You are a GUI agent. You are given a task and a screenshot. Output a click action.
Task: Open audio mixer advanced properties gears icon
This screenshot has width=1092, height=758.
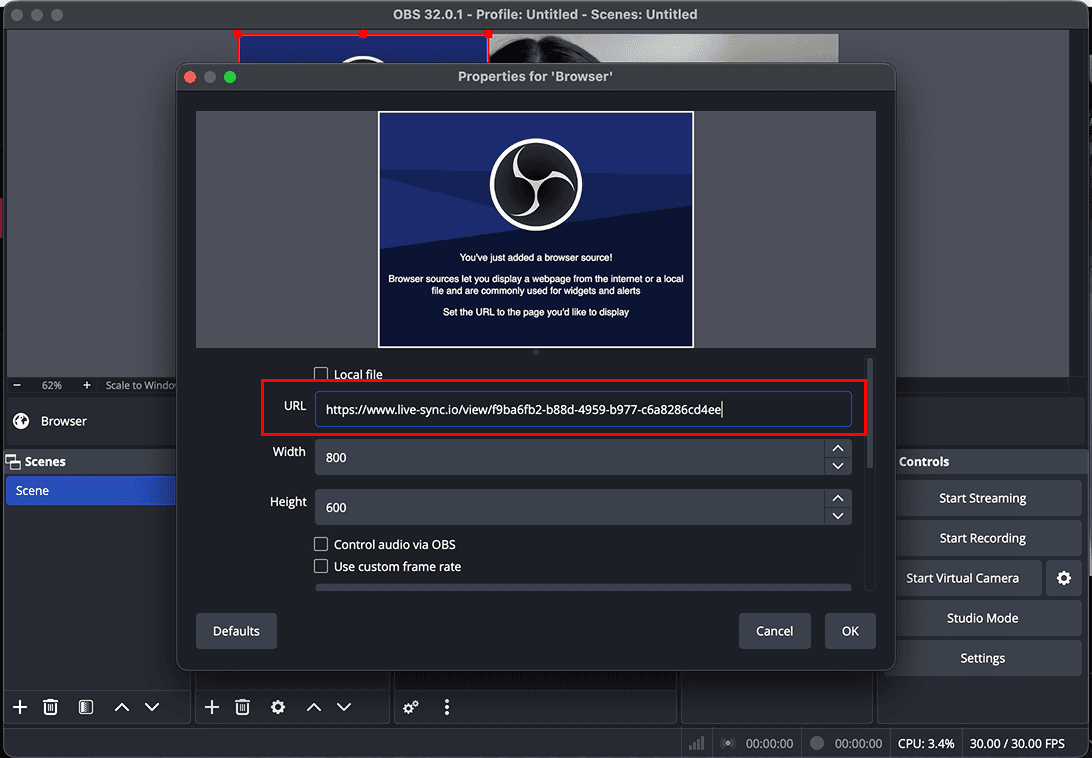410,707
